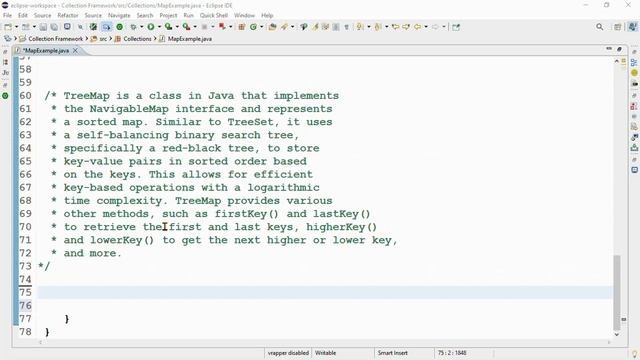Open the Refactor menu
The width and height of the screenshot is (640, 360).
tap(68, 15)
